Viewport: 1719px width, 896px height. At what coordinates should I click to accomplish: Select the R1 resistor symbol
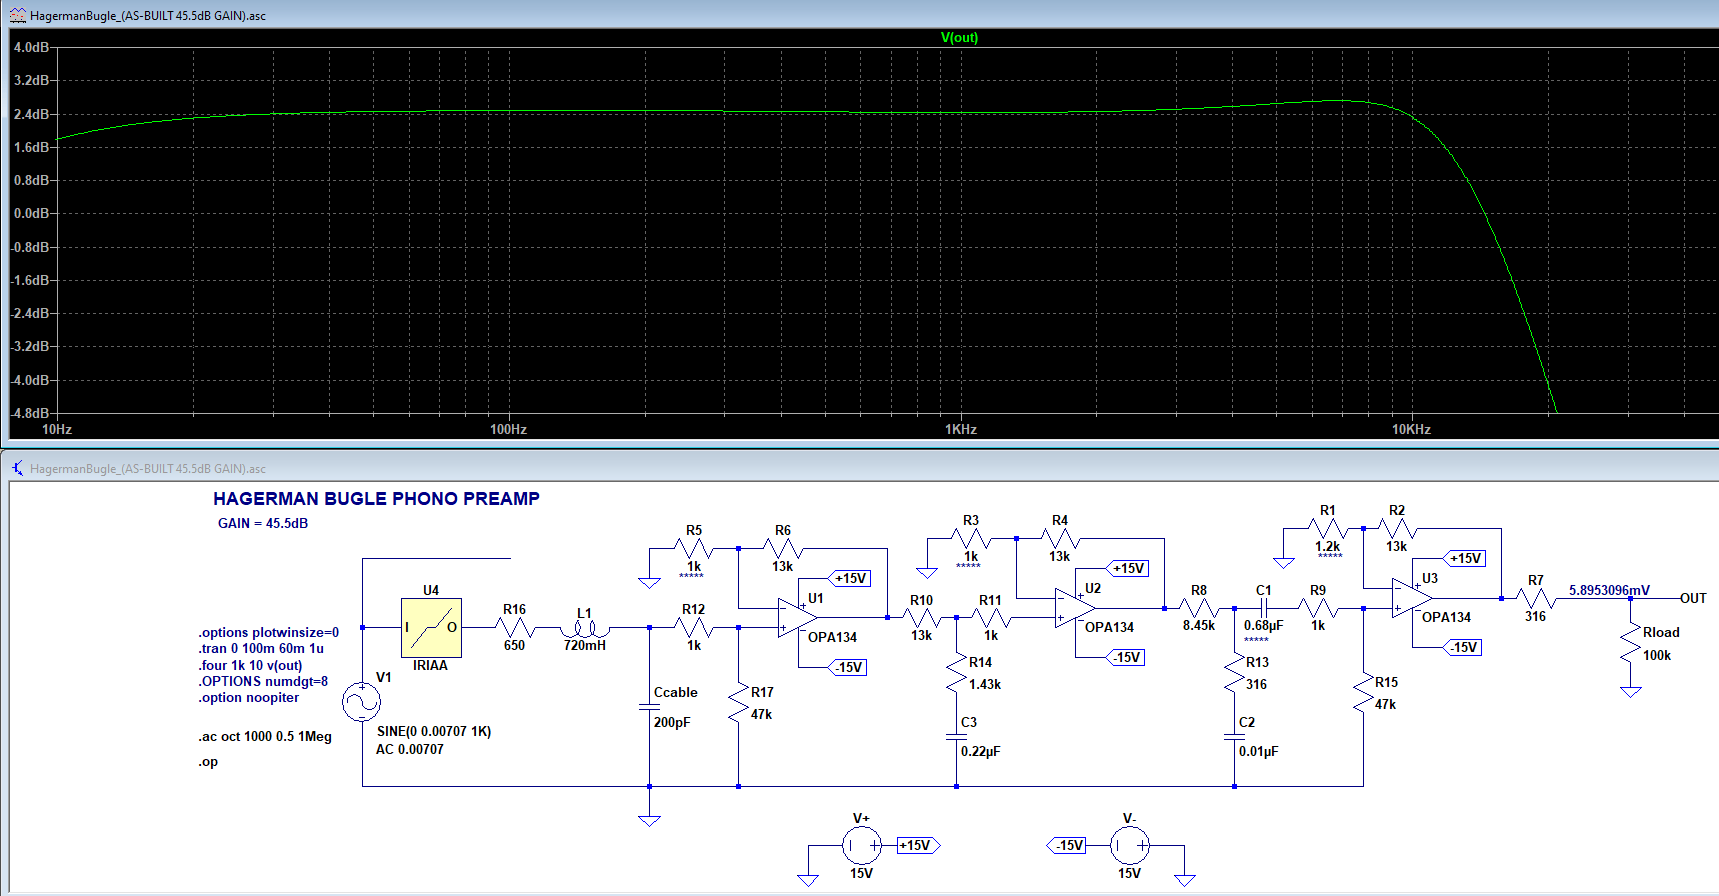click(x=1327, y=528)
